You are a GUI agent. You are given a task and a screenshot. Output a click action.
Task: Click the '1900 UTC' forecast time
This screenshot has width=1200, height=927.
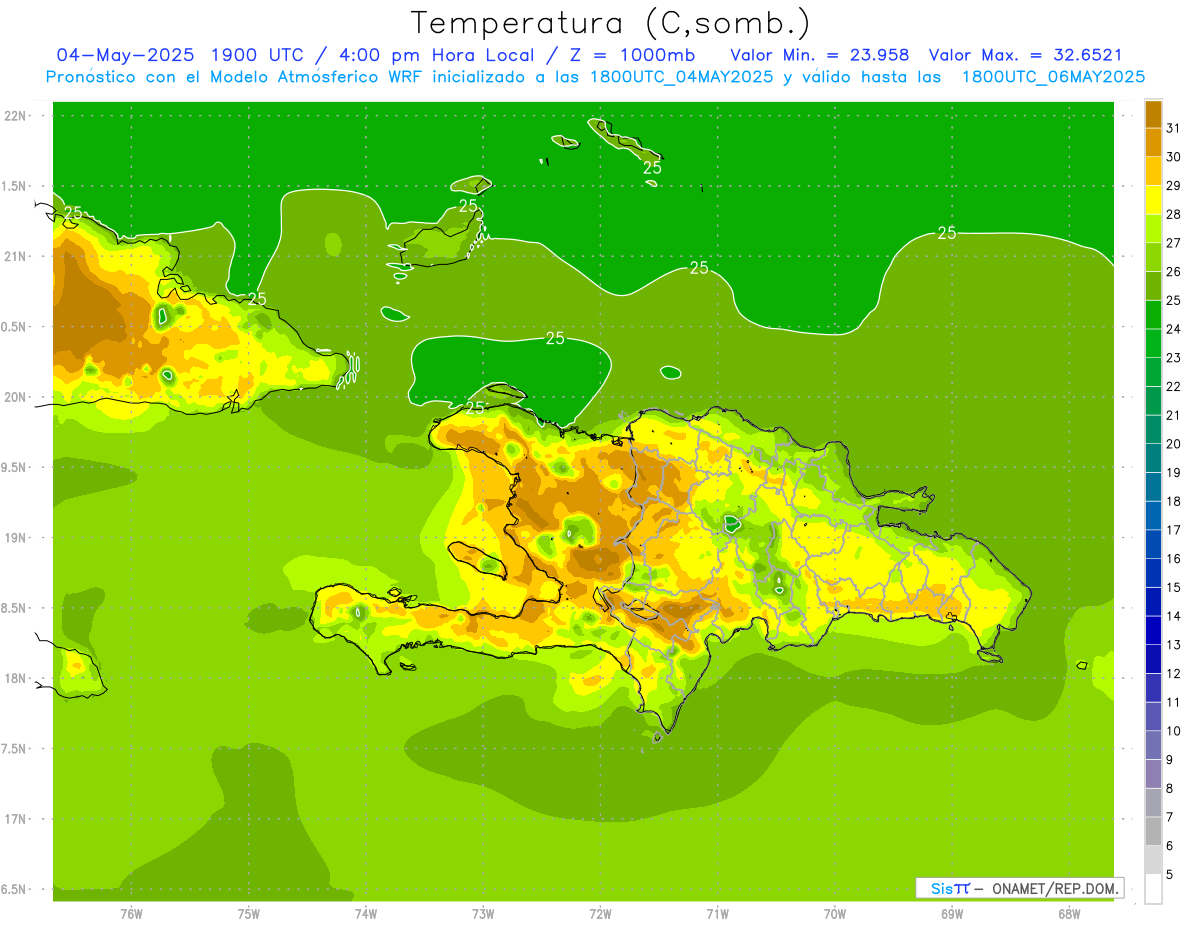(x=258, y=54)
